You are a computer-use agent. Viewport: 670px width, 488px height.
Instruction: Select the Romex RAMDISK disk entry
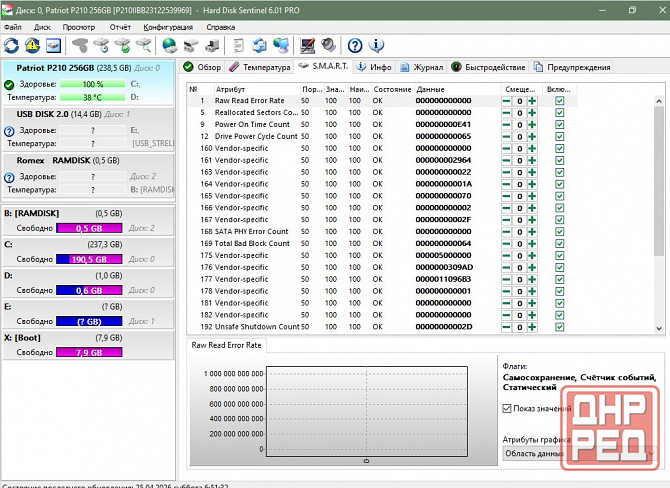(88, 176)
